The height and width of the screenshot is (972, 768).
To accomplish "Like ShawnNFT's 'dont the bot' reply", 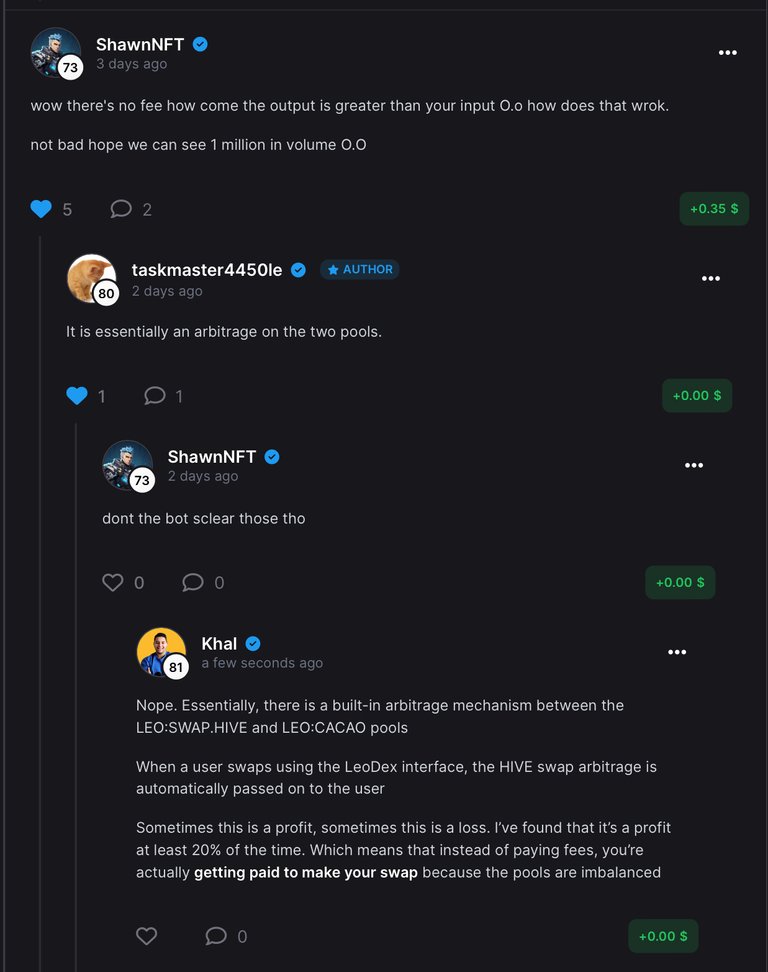I will [113, 582].
